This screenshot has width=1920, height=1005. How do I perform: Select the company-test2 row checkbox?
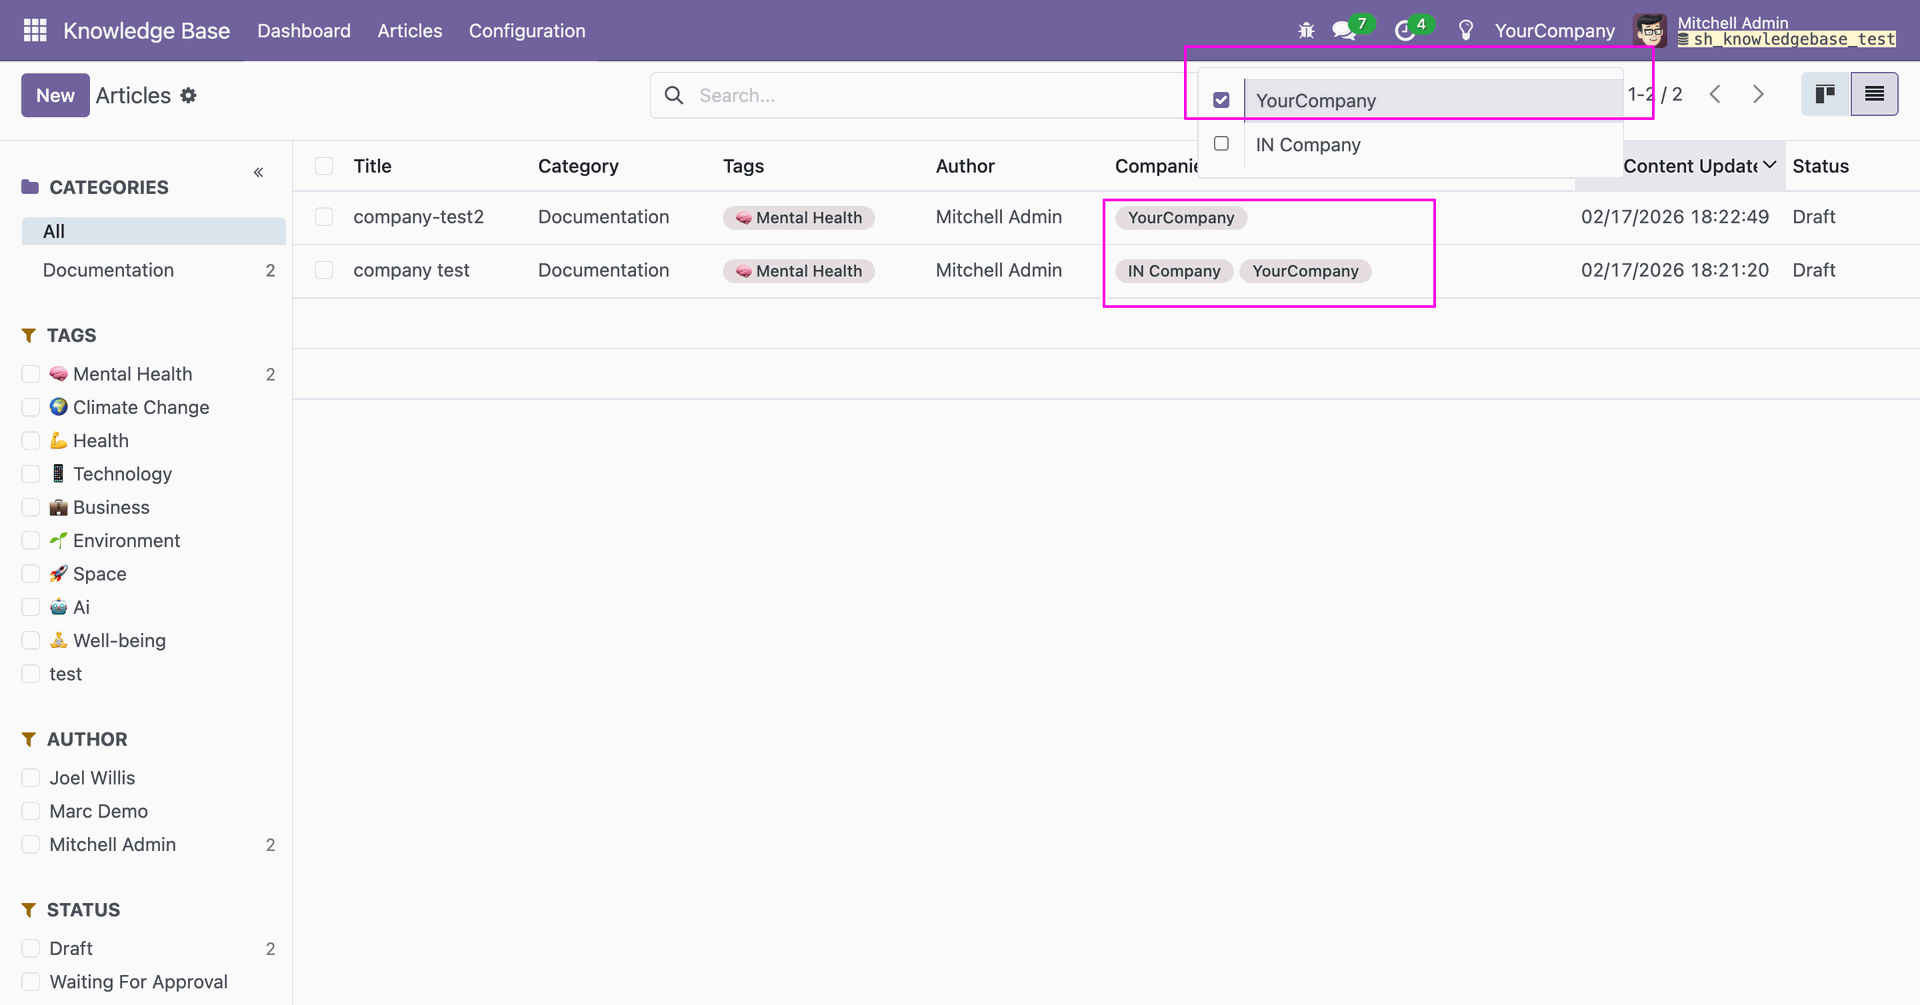[x=324, y=217]
